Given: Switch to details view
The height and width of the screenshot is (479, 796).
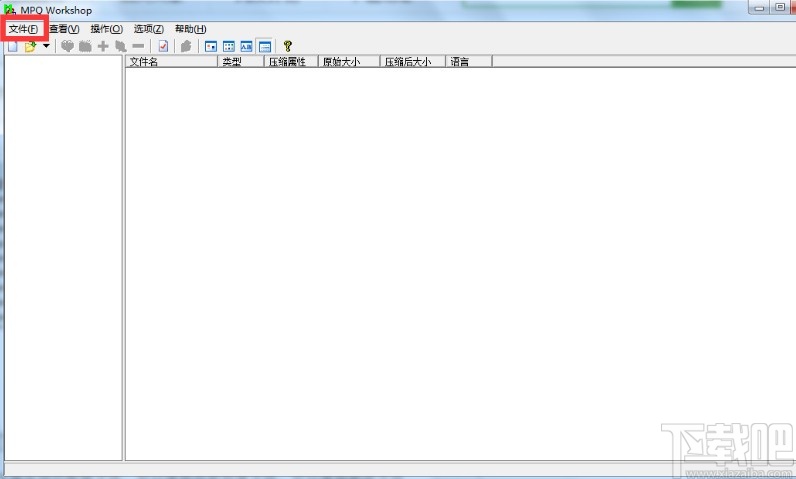Looking at the screenshot, I should [x=265, y=47].
